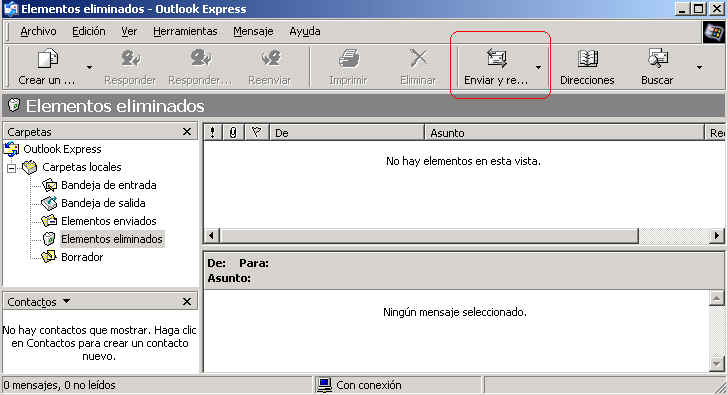The height and width of the screenshot is (395, 728).
Task: Click preview pane scroll down arrow
Action: [x=716, y=364]
